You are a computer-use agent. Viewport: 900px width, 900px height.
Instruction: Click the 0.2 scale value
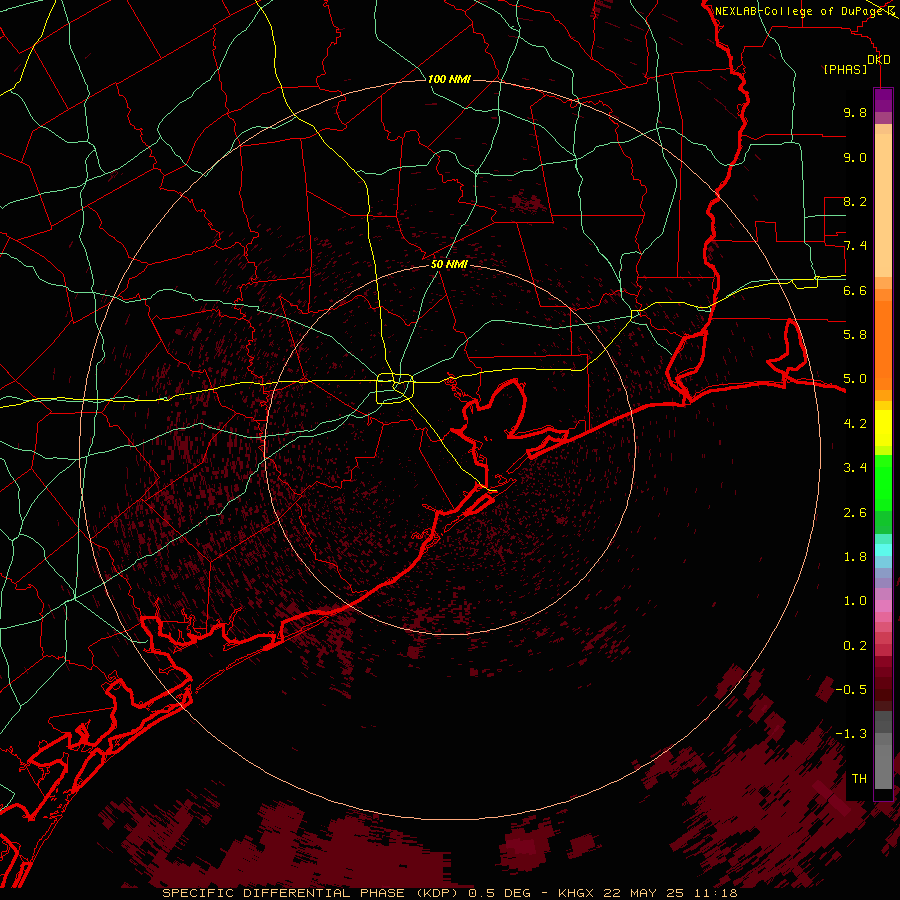855,646
